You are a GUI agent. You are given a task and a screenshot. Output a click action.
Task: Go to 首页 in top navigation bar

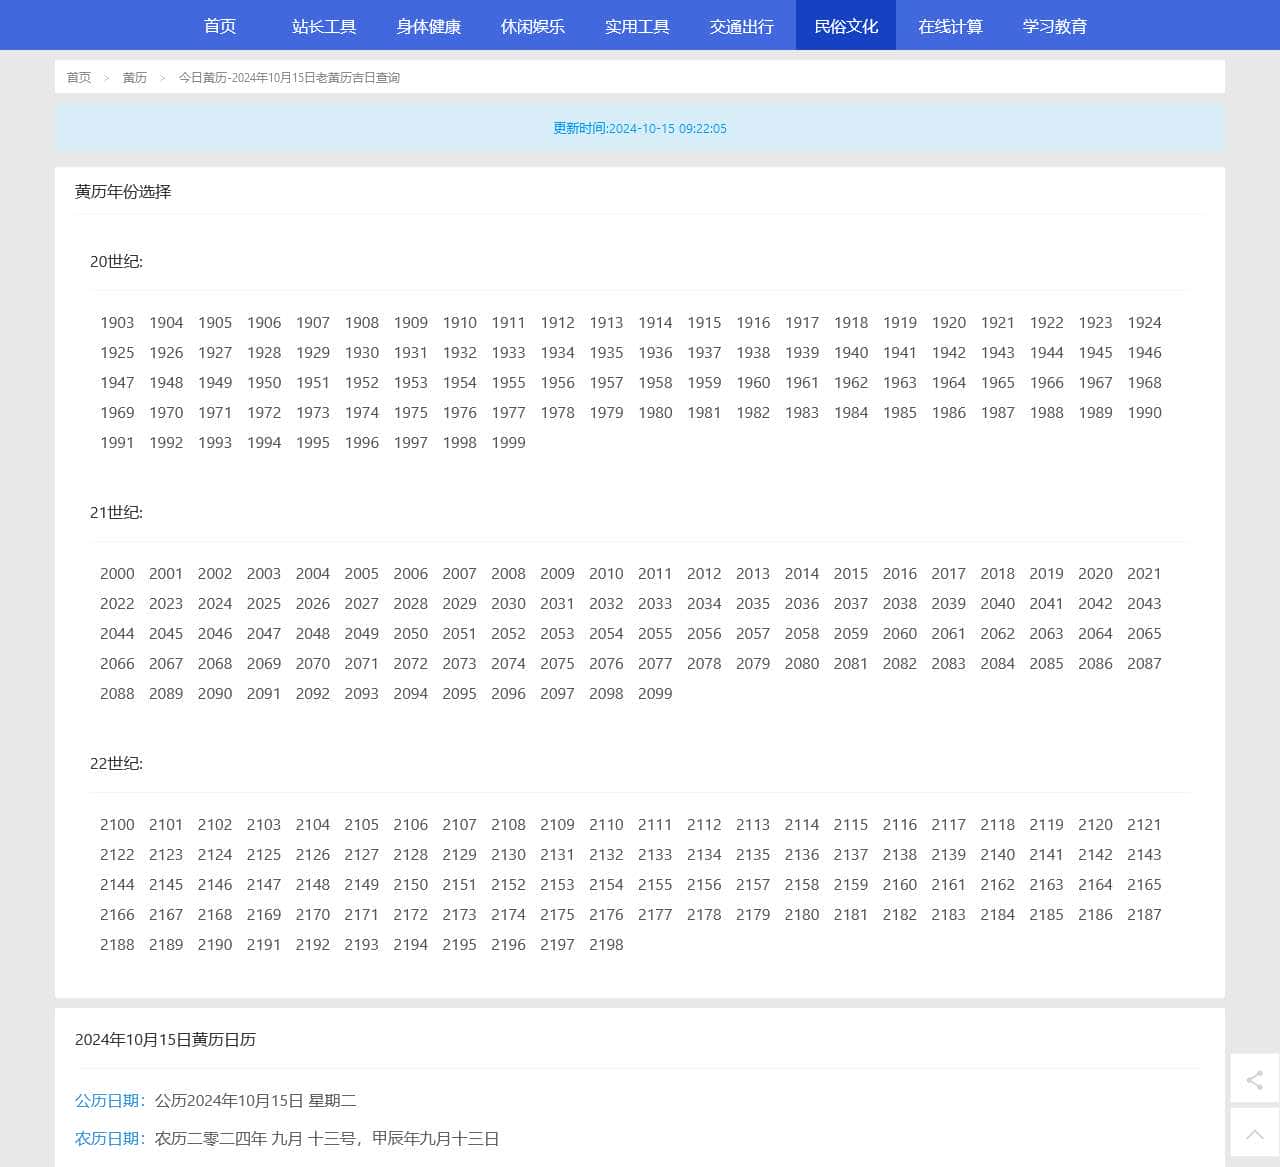220,26
